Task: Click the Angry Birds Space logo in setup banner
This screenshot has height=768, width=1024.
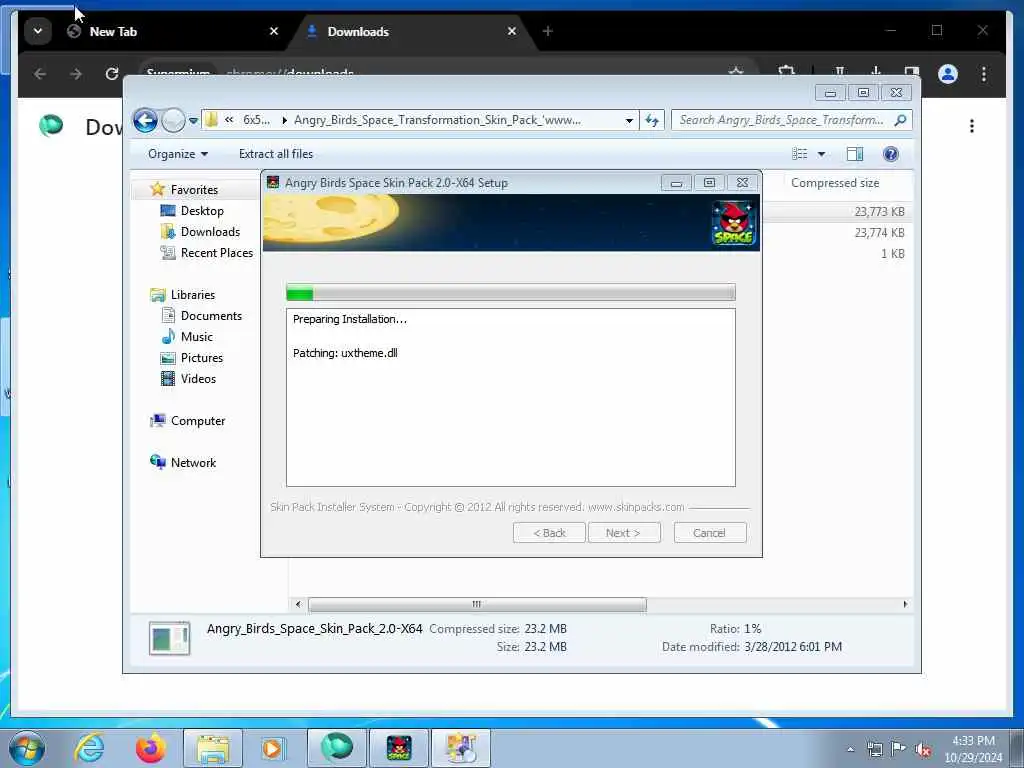Action: [733, 223]
